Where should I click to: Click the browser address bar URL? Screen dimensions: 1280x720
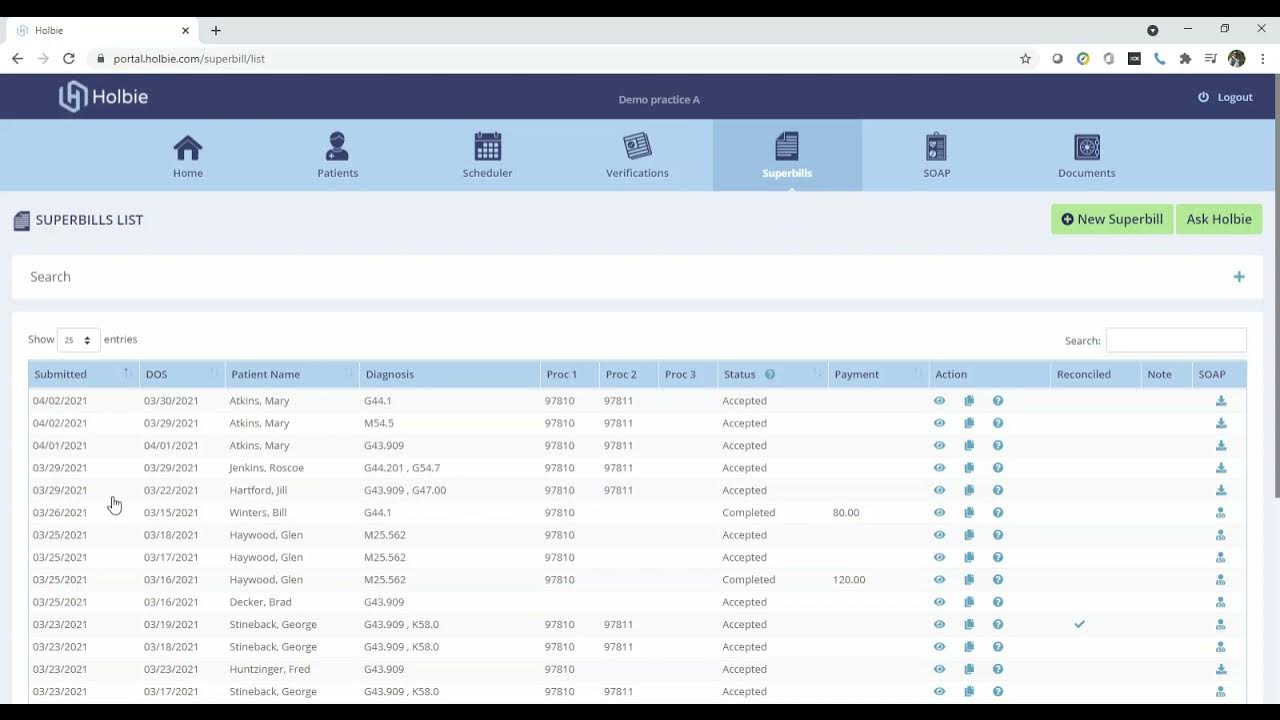pyautogui.click(x=189, y=59)
